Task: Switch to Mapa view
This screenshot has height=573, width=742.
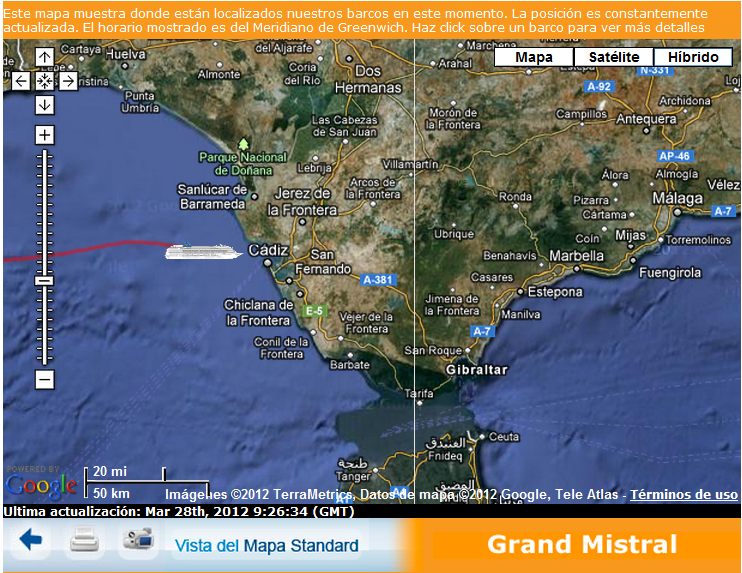Action: pos(535,57)
